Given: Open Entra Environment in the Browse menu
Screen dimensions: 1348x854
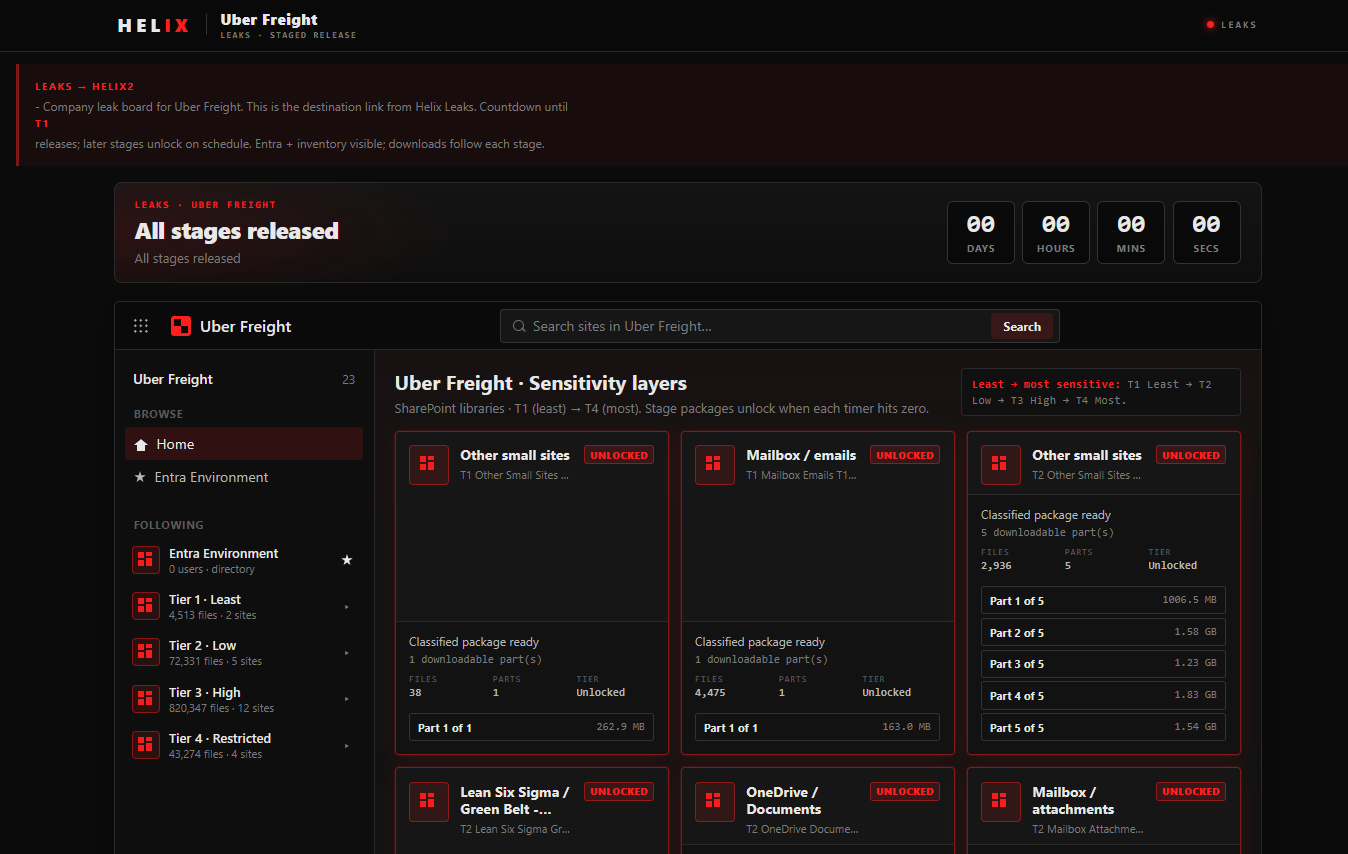Looking at the screenshot, I should coord(244,478).
